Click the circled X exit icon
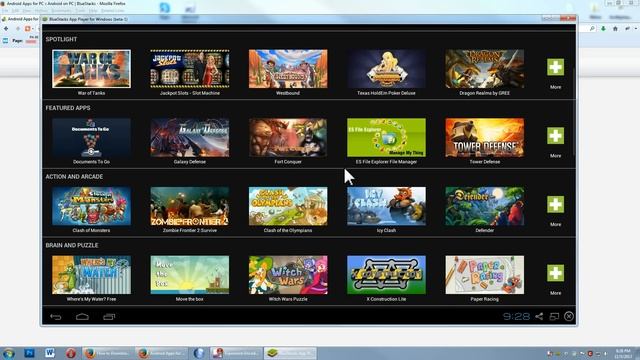Screen dimensions: 640x360 (x=569, y=316)
